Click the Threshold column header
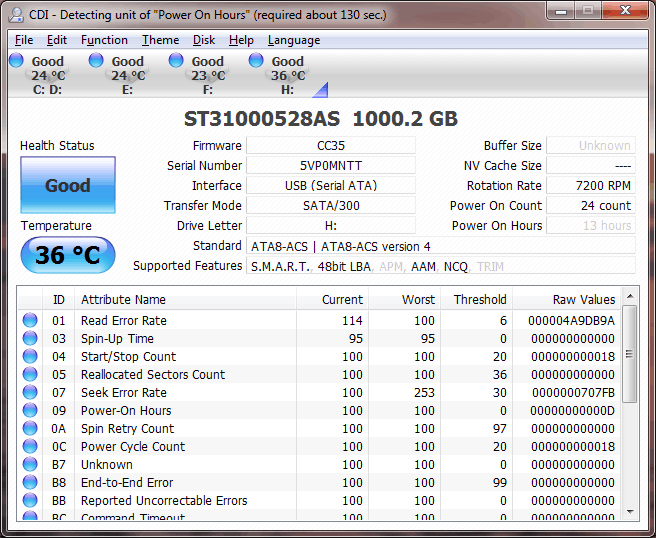This screenshot has height=538, width=656. [476, 299]
